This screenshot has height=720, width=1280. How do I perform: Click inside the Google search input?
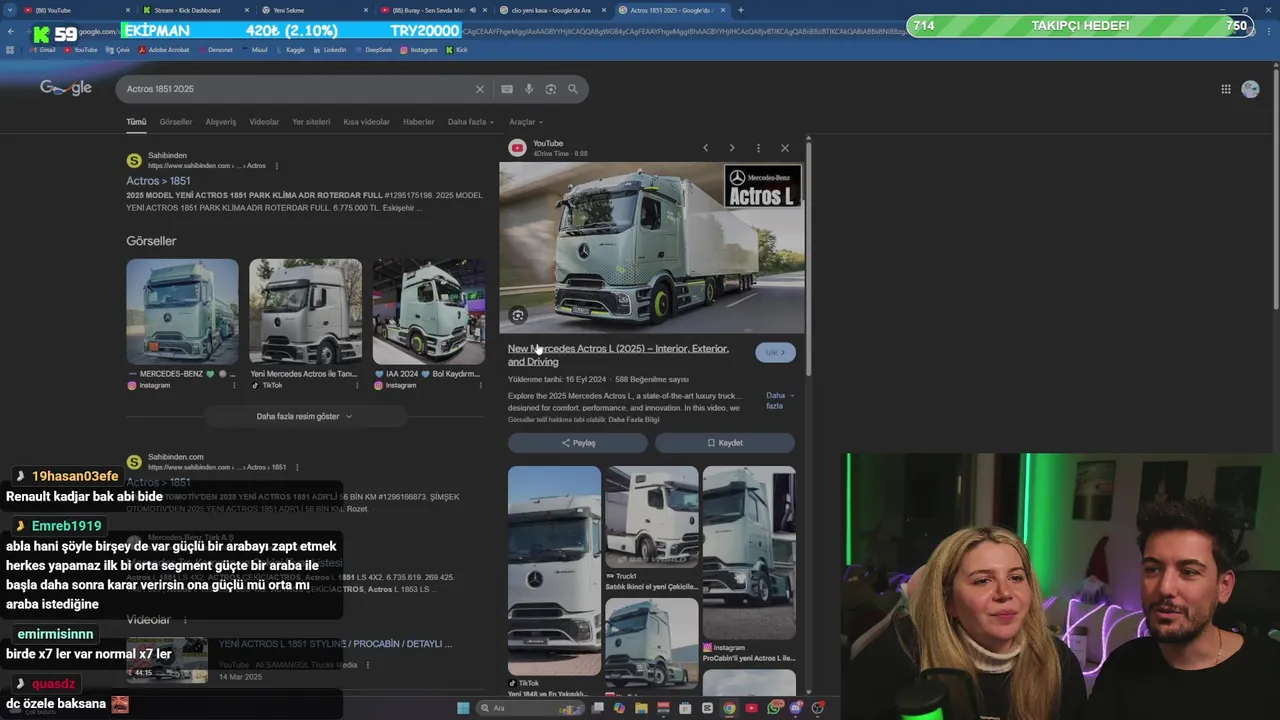tap(295, 89)
